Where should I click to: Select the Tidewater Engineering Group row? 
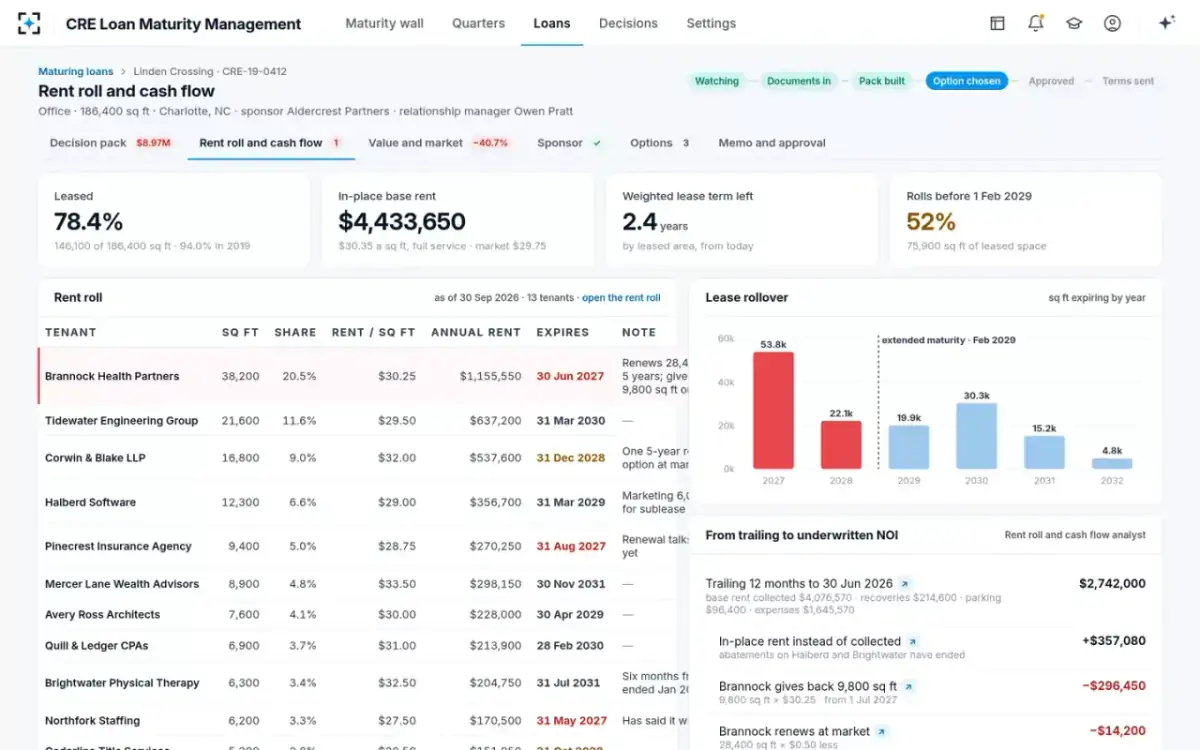pyautogui.click(x=357, y=421)
